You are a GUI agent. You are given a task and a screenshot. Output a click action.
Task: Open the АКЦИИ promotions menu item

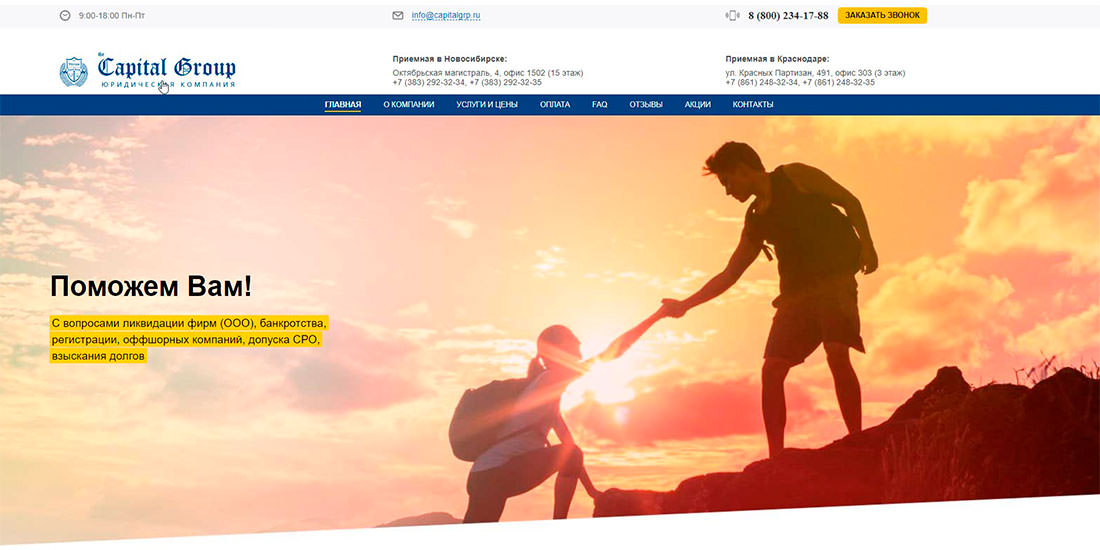point(697,104)
